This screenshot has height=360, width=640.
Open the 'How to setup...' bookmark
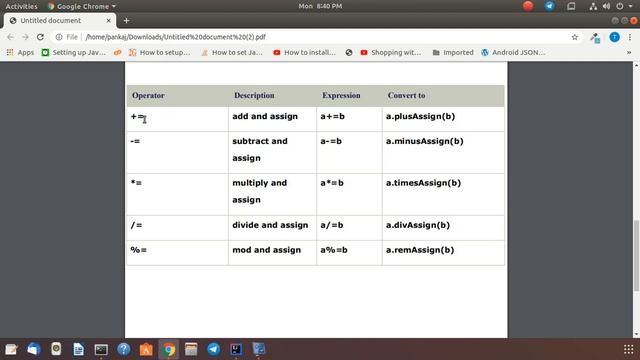(x=160, y=52)
